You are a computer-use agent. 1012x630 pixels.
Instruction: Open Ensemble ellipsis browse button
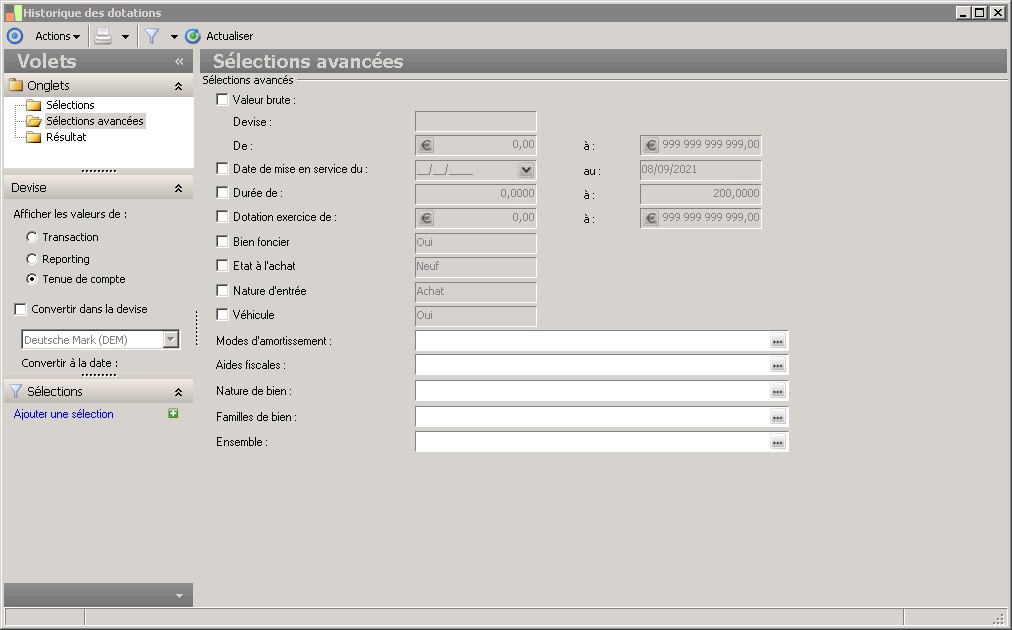[x=778, y=442]
